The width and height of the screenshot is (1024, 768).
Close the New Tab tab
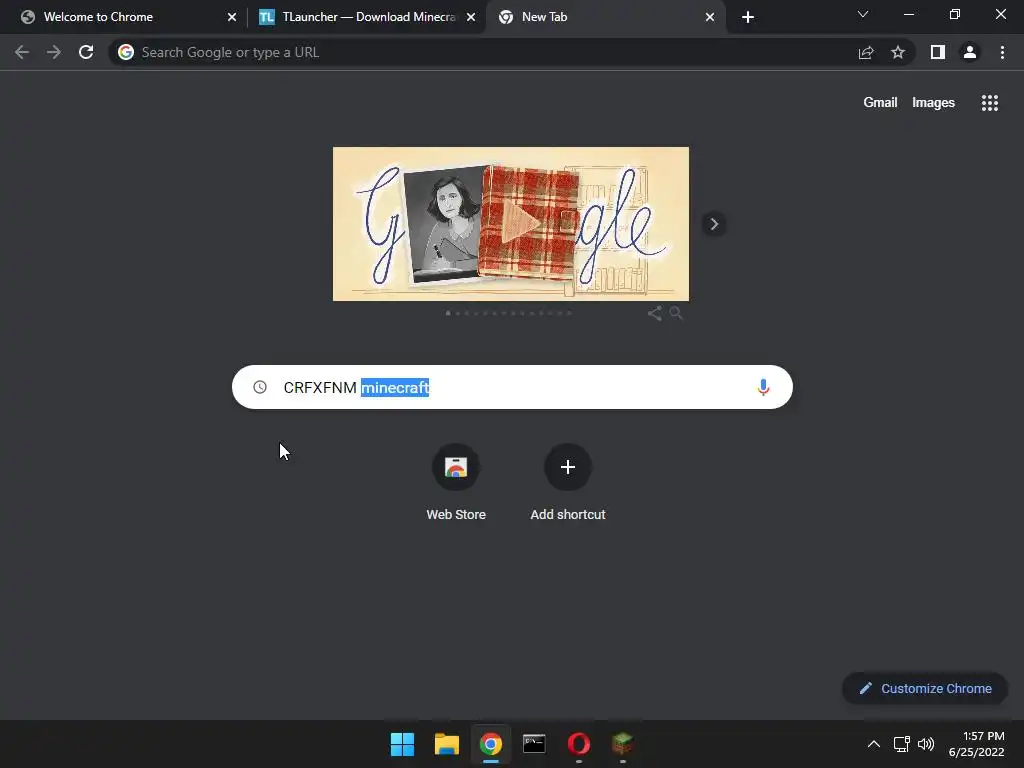point(710,17)
